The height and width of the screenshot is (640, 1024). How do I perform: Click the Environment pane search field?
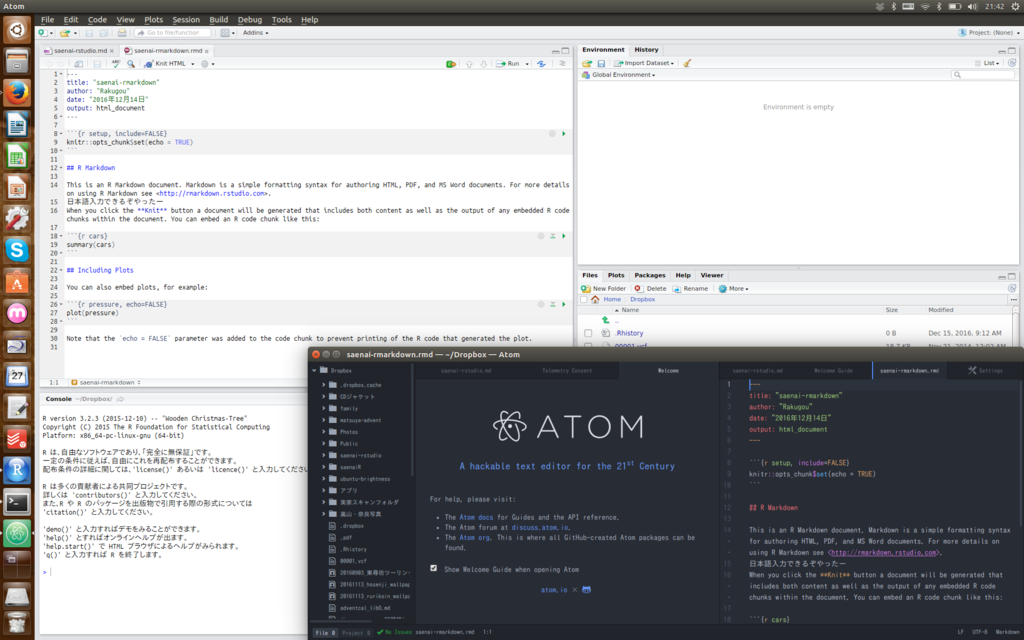coord(984,75)
